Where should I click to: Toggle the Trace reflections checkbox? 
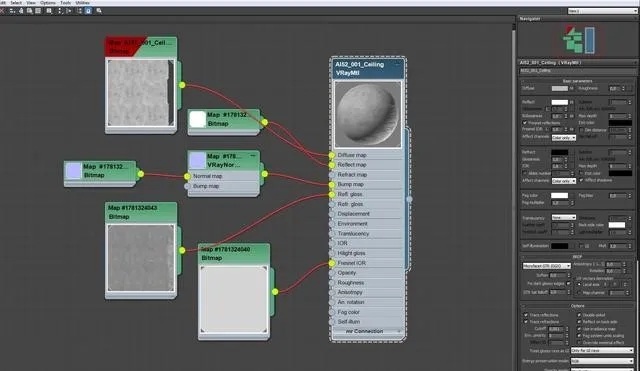pyautogui.click(x=526, y=315)
